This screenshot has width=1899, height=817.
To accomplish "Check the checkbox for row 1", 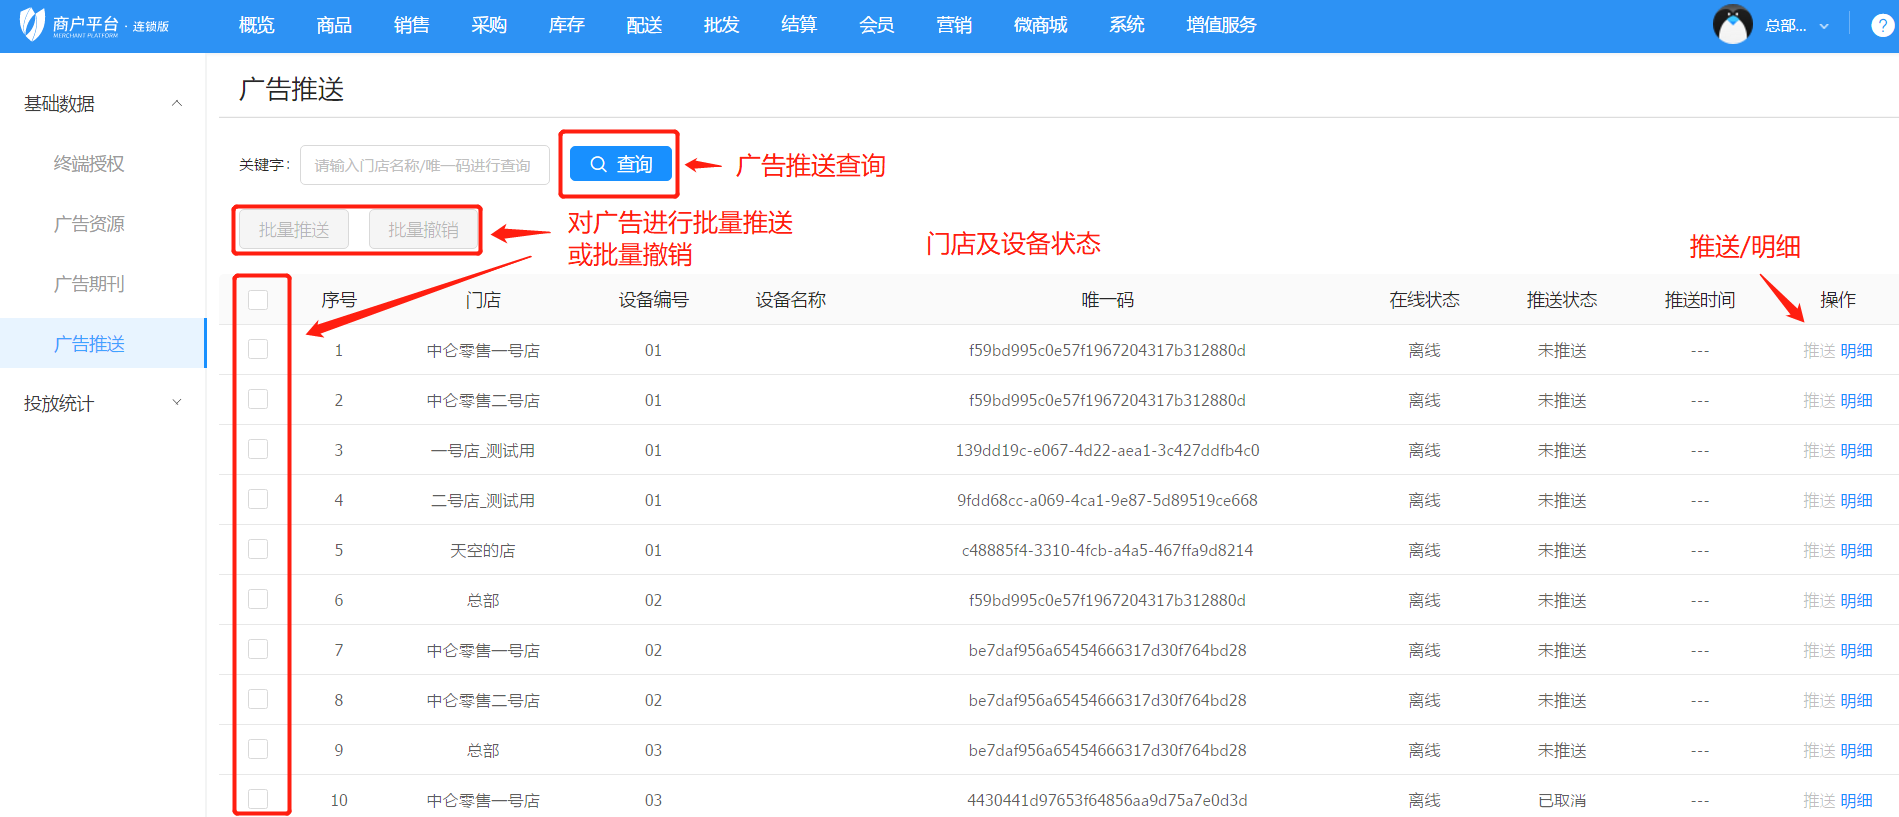I will pyautogui.click(x=258, y=349).
